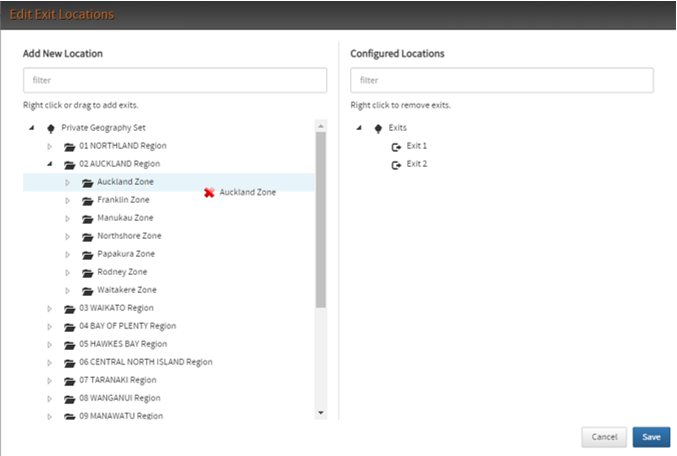Expand the 08 WANGANUI Region node

tap(49, 399)
